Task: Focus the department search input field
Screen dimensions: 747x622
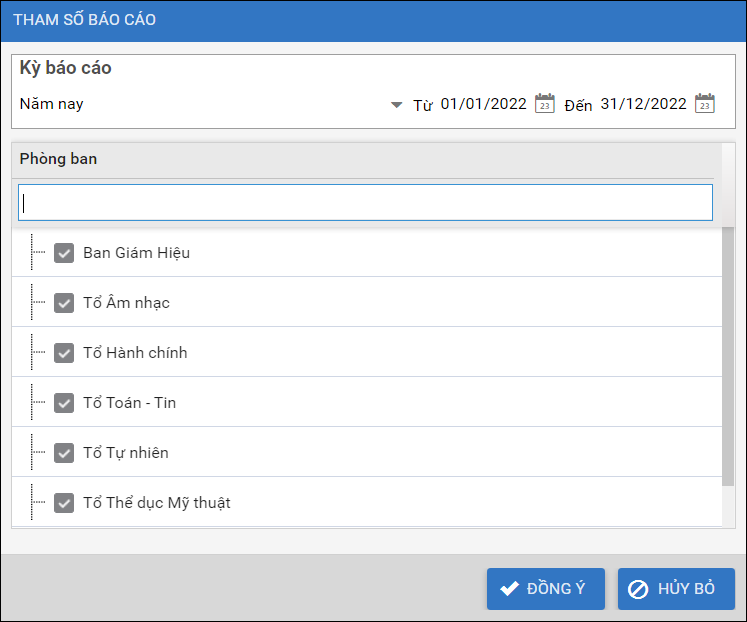Action: (x=365, y=202)
